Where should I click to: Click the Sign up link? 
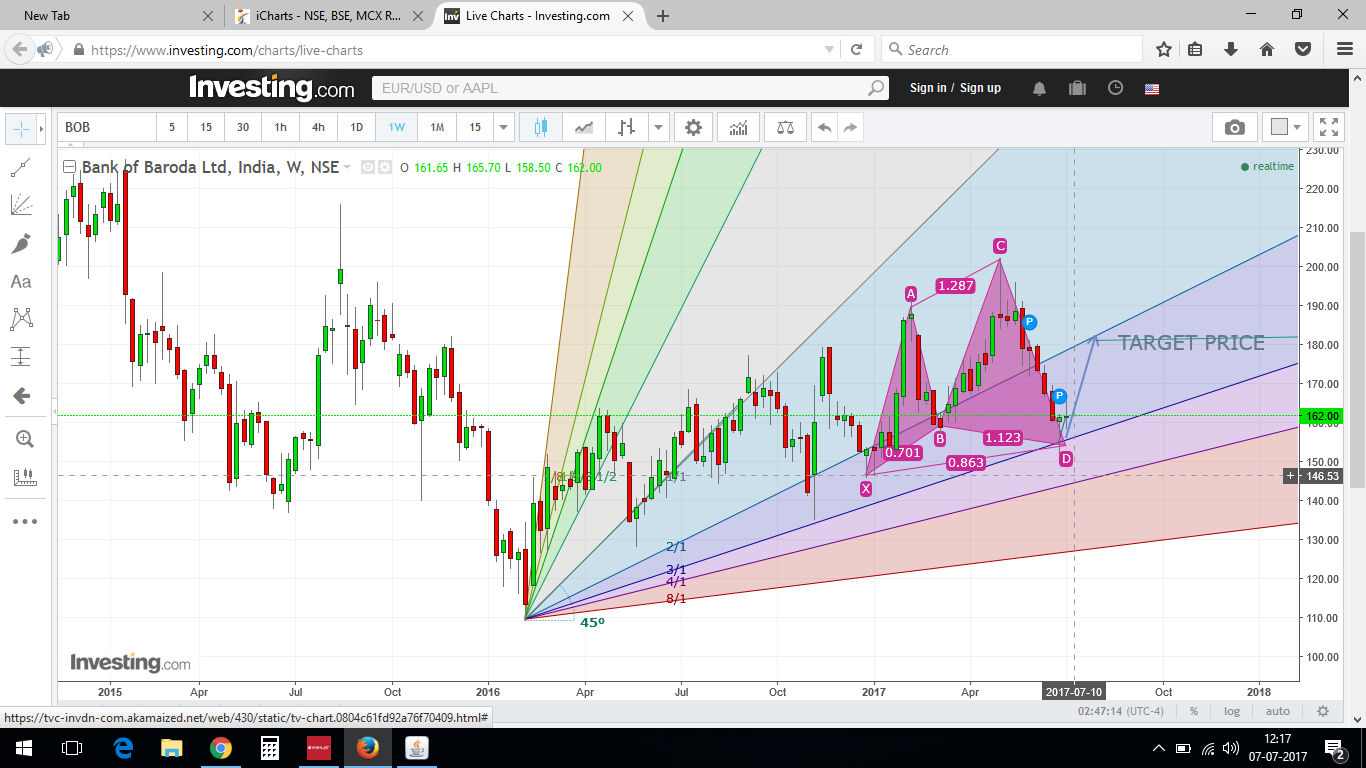click(x=980, y=88)
